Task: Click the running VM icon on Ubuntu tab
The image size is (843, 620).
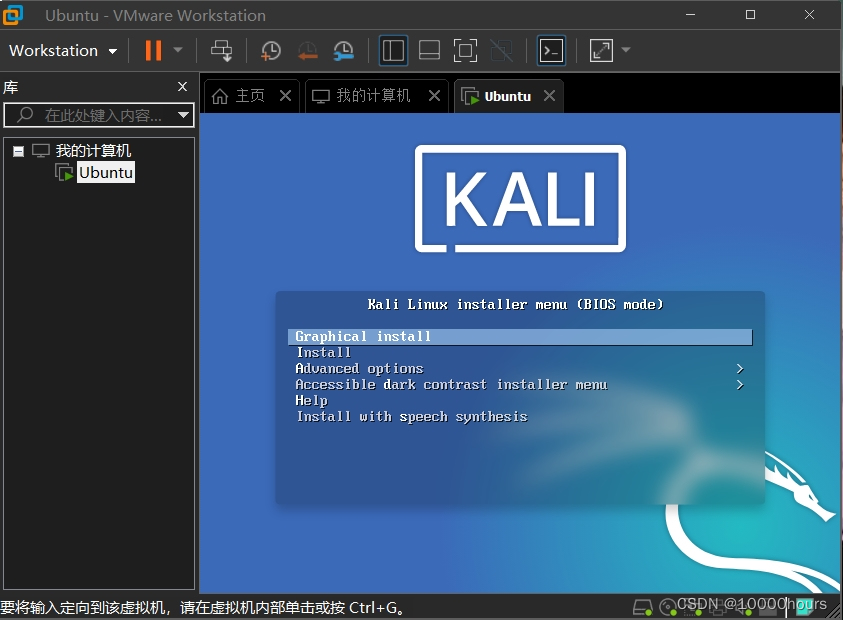Action: tap(470, 97)
